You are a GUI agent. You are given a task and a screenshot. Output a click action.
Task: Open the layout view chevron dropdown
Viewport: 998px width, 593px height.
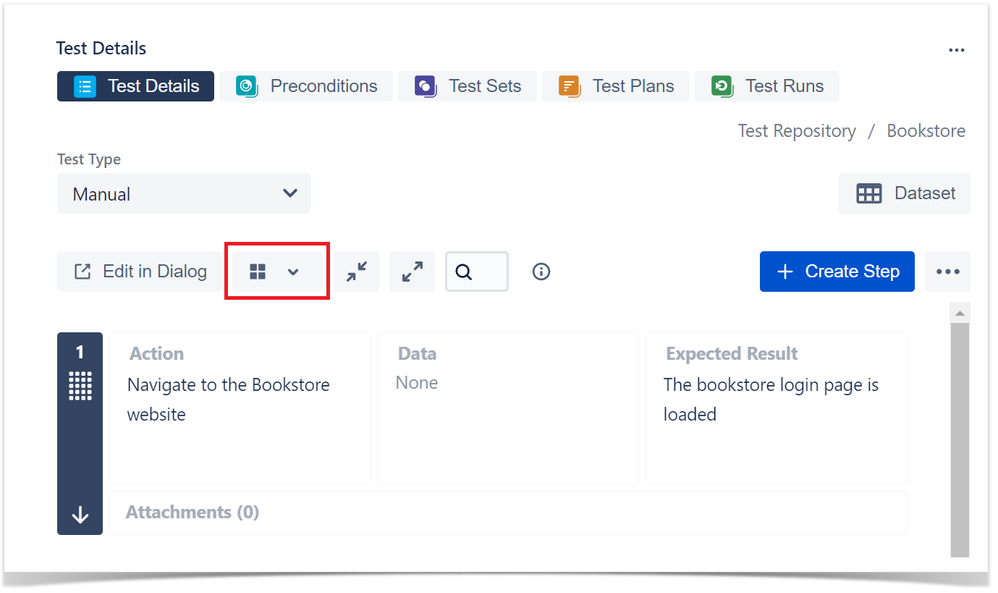coord(293,271)
